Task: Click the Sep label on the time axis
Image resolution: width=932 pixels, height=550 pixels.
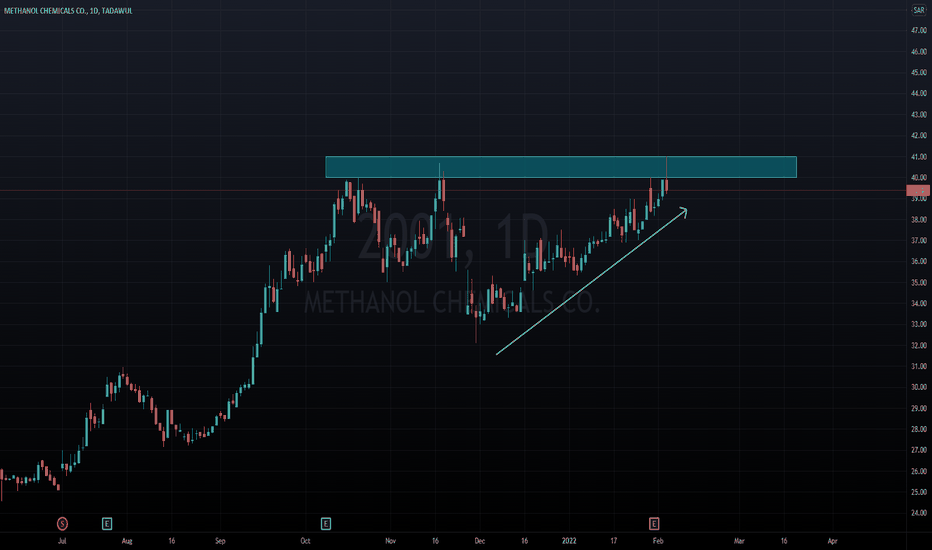Action: pyautogui.click(x=220, y=541)
